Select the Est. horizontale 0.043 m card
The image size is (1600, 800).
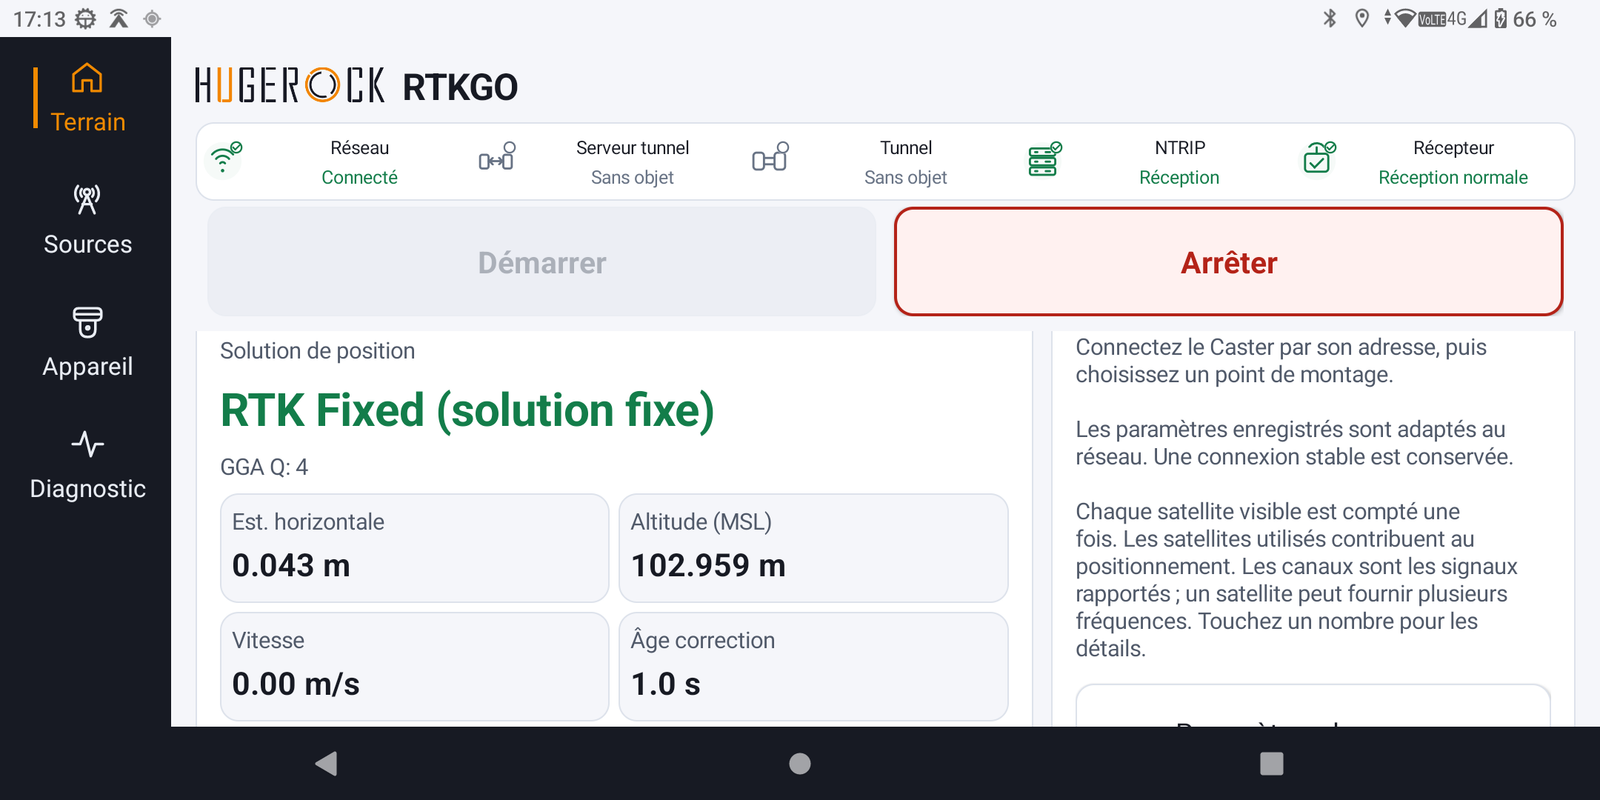(414, 548)
